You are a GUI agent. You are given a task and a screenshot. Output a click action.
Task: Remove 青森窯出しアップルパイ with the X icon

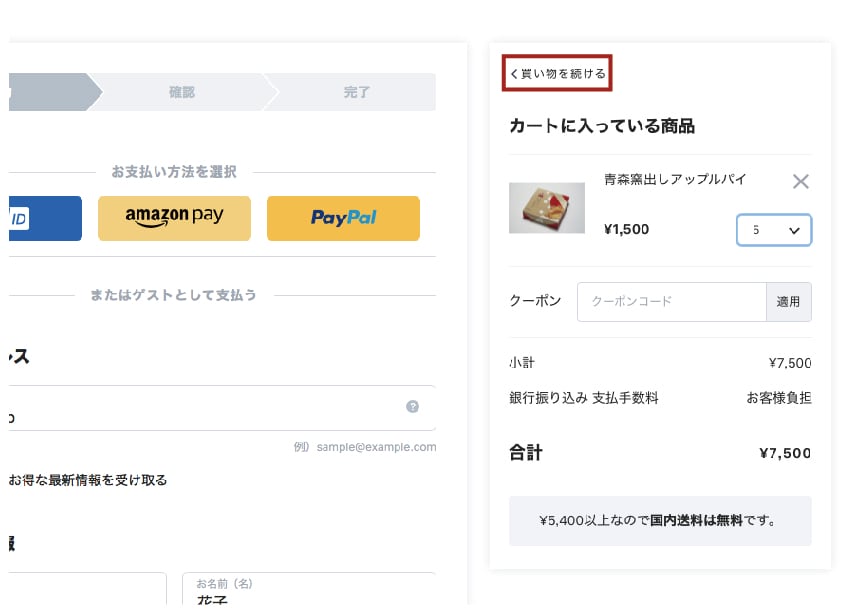800,181
